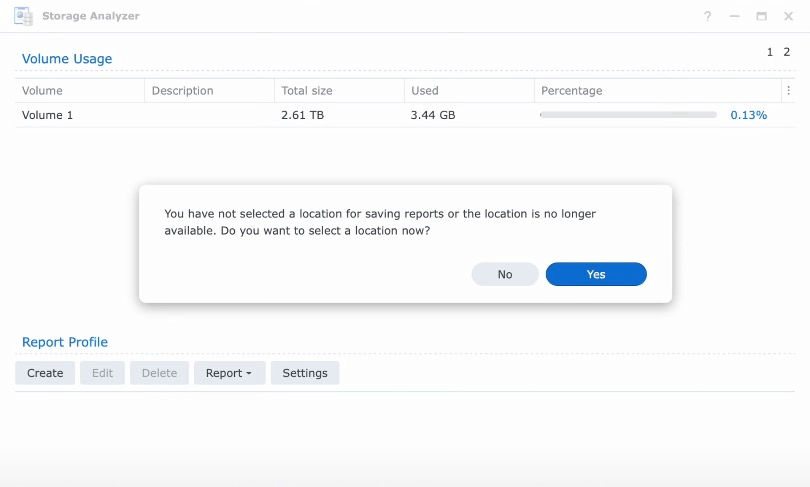Open Settings in the Report Profile toolbar
The height and width of the screenshot is (487, 810).
(x=305, y=373)
